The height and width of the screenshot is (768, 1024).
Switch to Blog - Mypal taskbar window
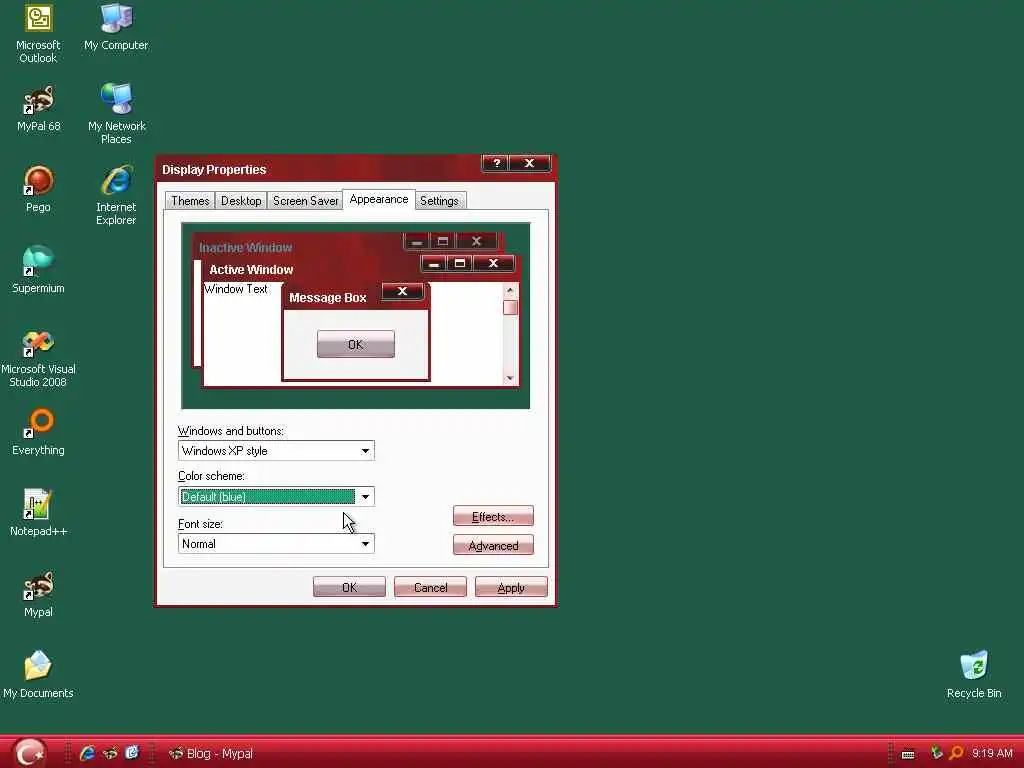click(x=211, y=753)
